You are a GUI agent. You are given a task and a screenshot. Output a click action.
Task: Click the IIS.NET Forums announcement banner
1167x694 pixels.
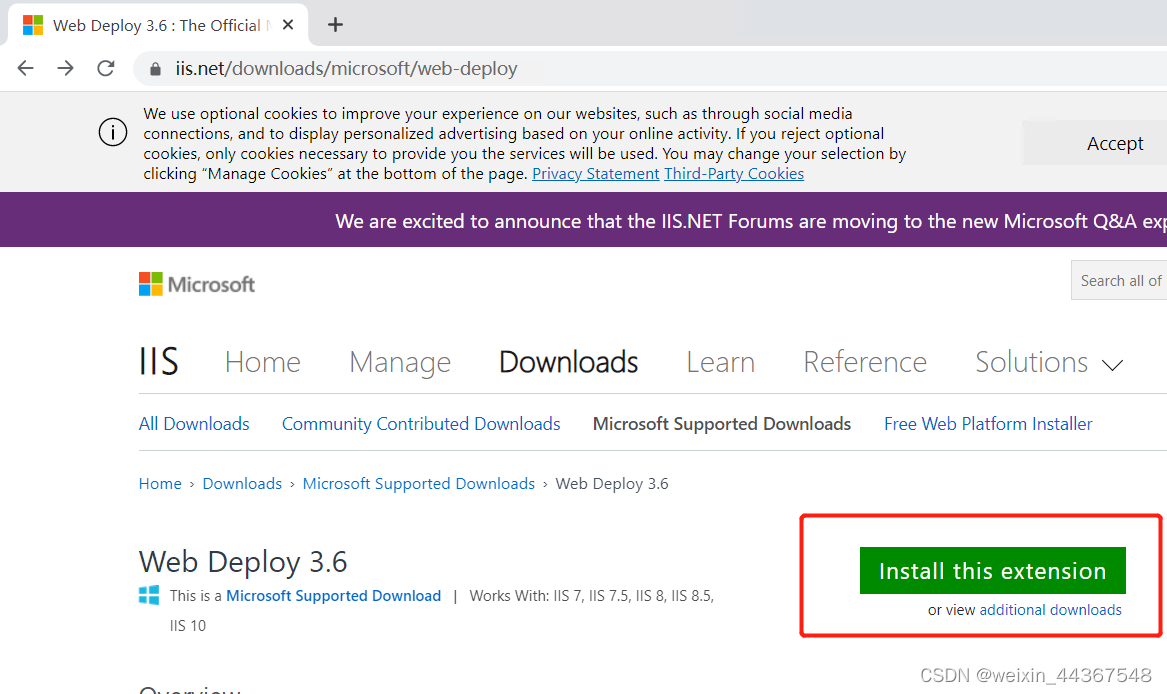pos(584,220)
